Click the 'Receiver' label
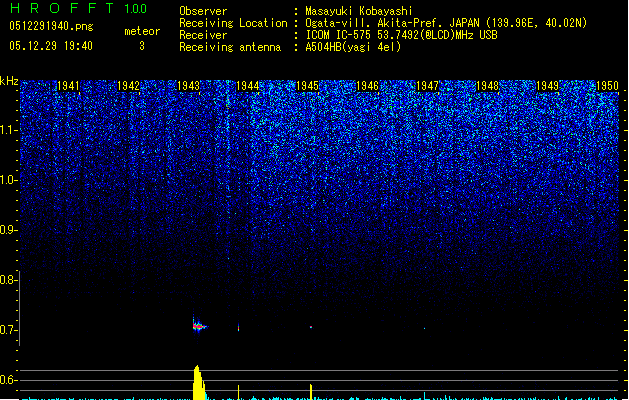The height and width of the screenshot is (400, 629). (203, 35)
